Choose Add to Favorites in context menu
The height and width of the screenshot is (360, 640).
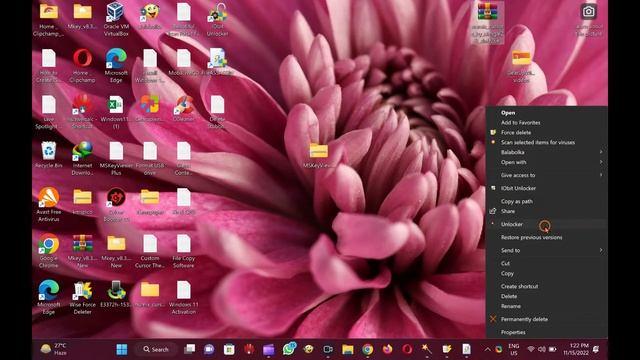pyautogui.click(x=546, y=122)
